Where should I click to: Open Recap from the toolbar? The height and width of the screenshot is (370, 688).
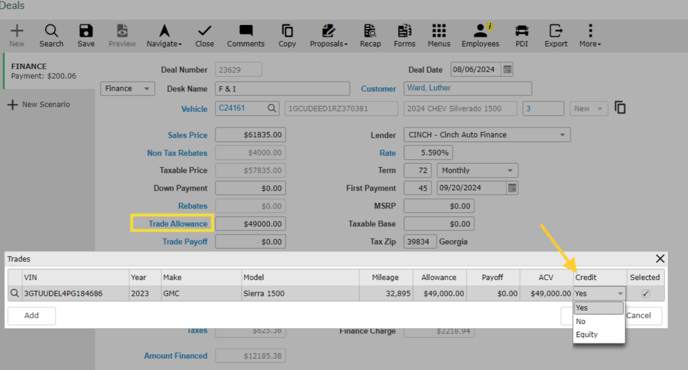coord(370,36)
